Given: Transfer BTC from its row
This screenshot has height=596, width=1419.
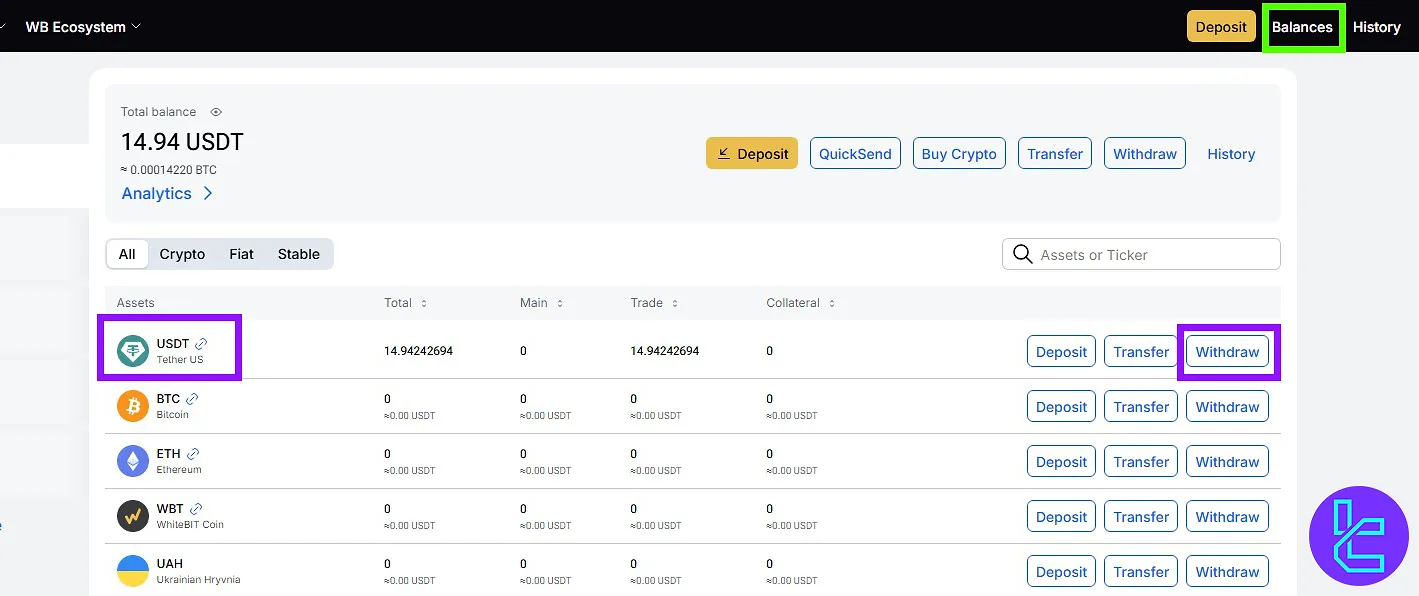Looking at the screenshot, I should point(1141,407).
